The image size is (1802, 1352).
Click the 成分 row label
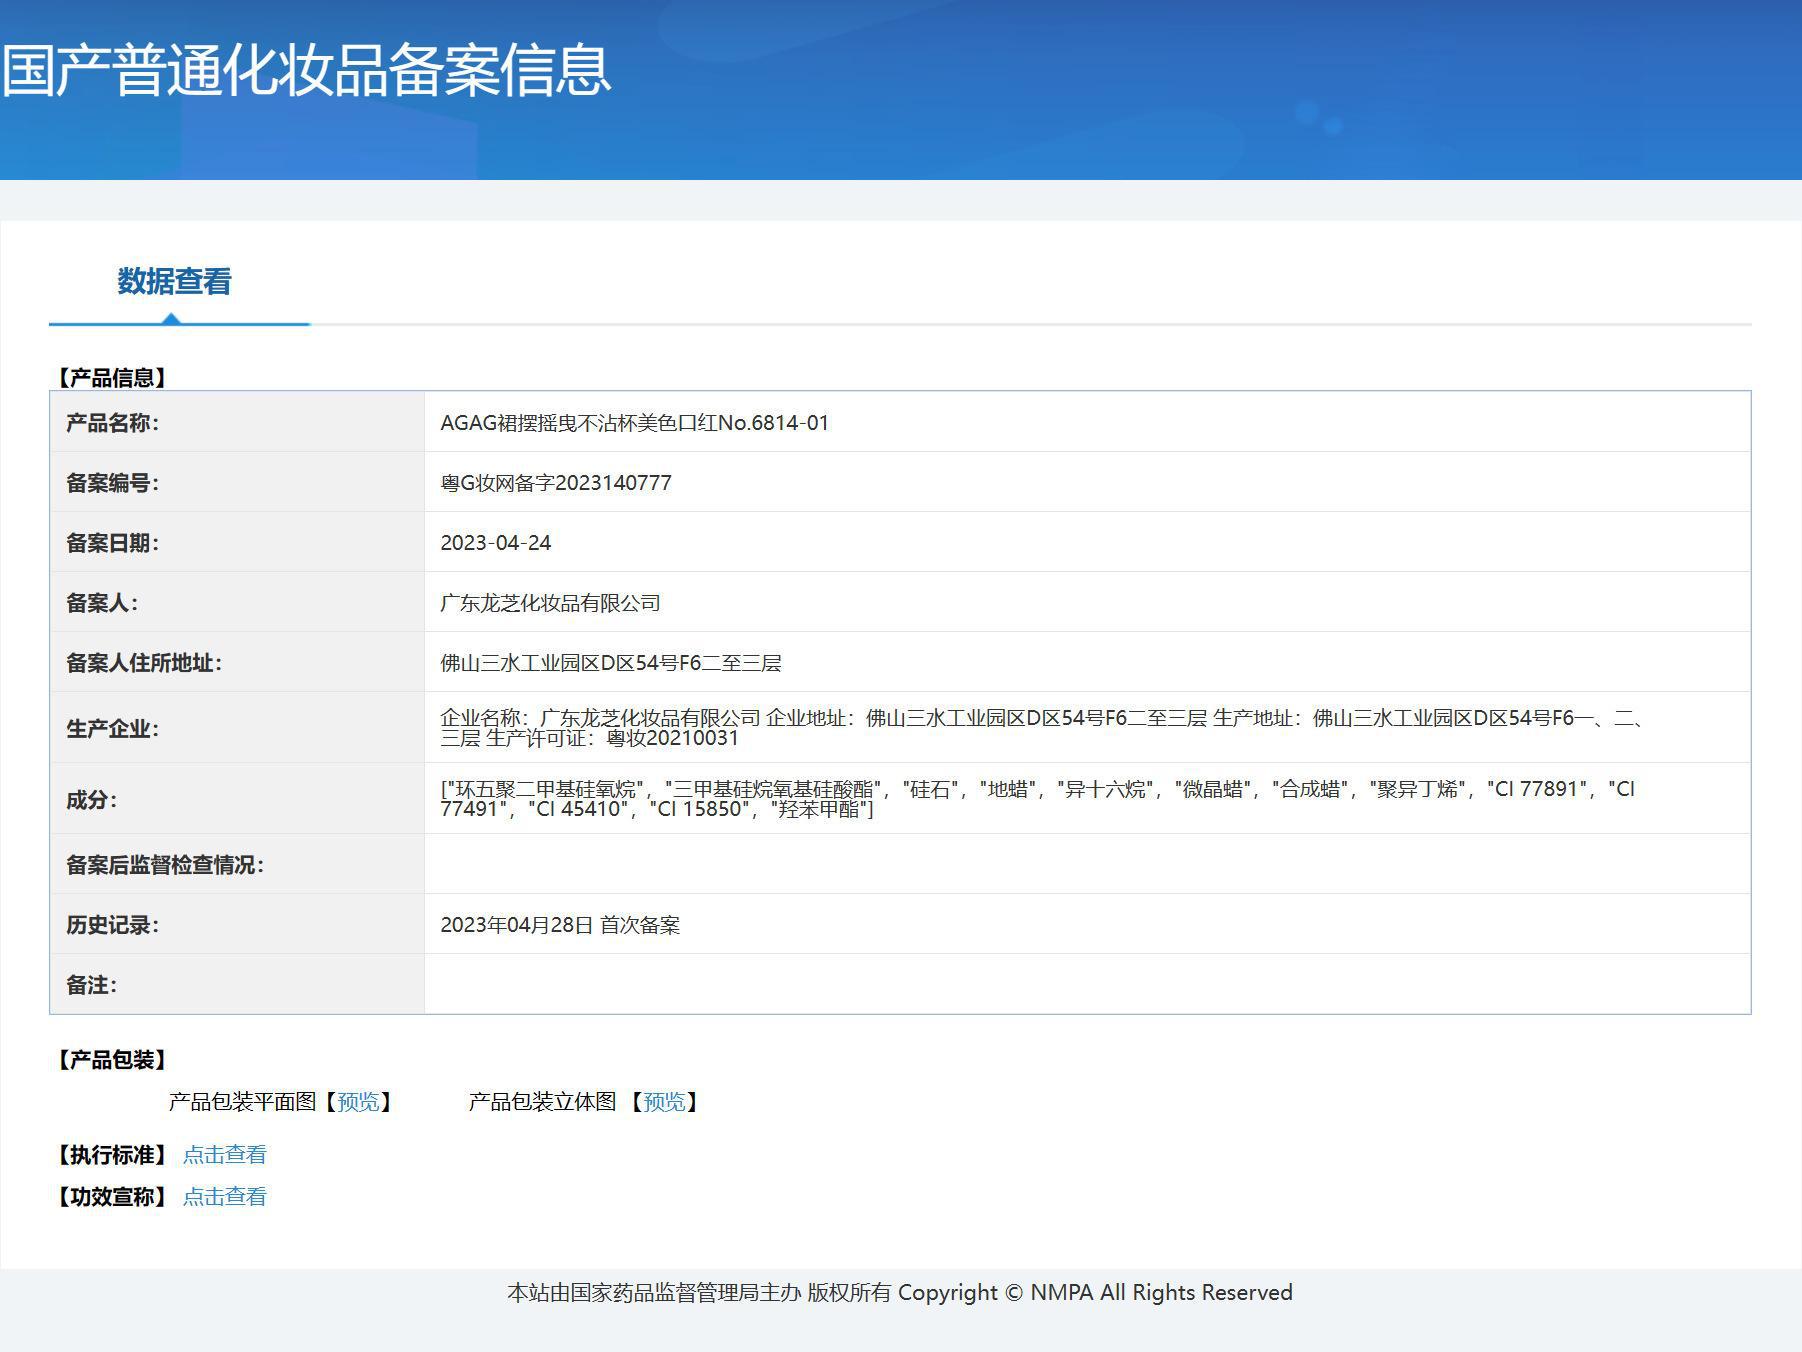91,800
